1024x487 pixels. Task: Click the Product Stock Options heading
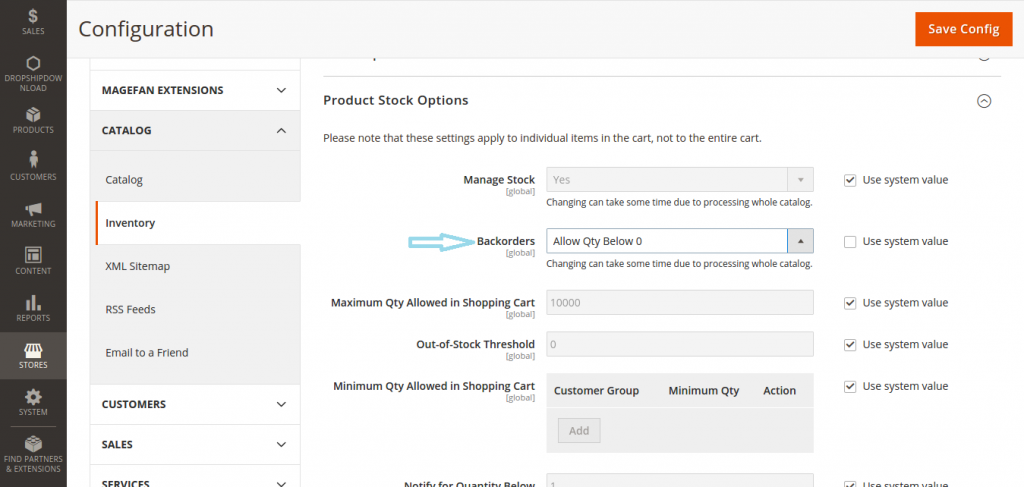point(396,101)
